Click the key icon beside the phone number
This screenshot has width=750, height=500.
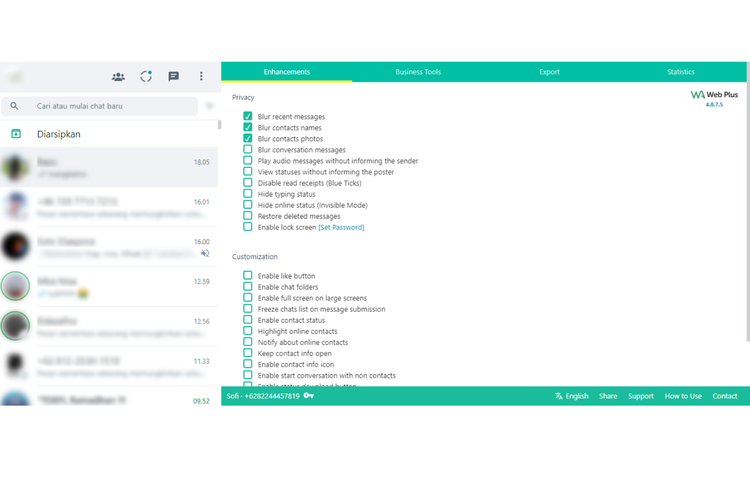[310, 396]
